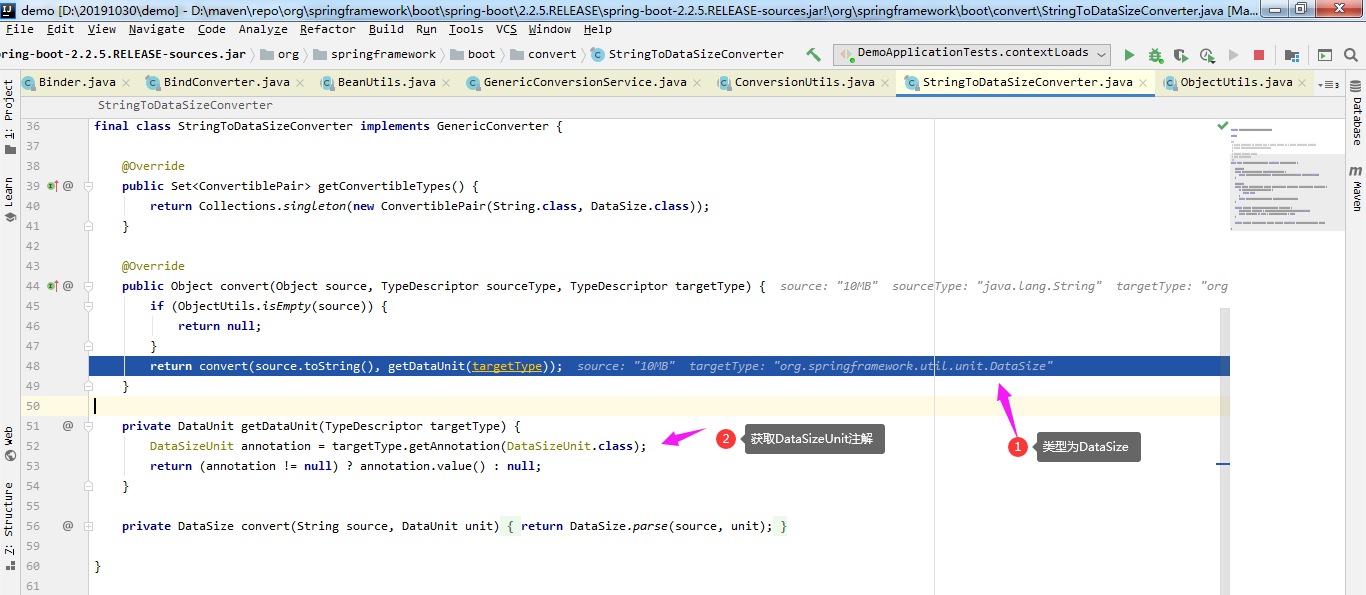1366x595 pixels.
Task: Close the ObjectUtils.java tab
Action: point(1304,83)
